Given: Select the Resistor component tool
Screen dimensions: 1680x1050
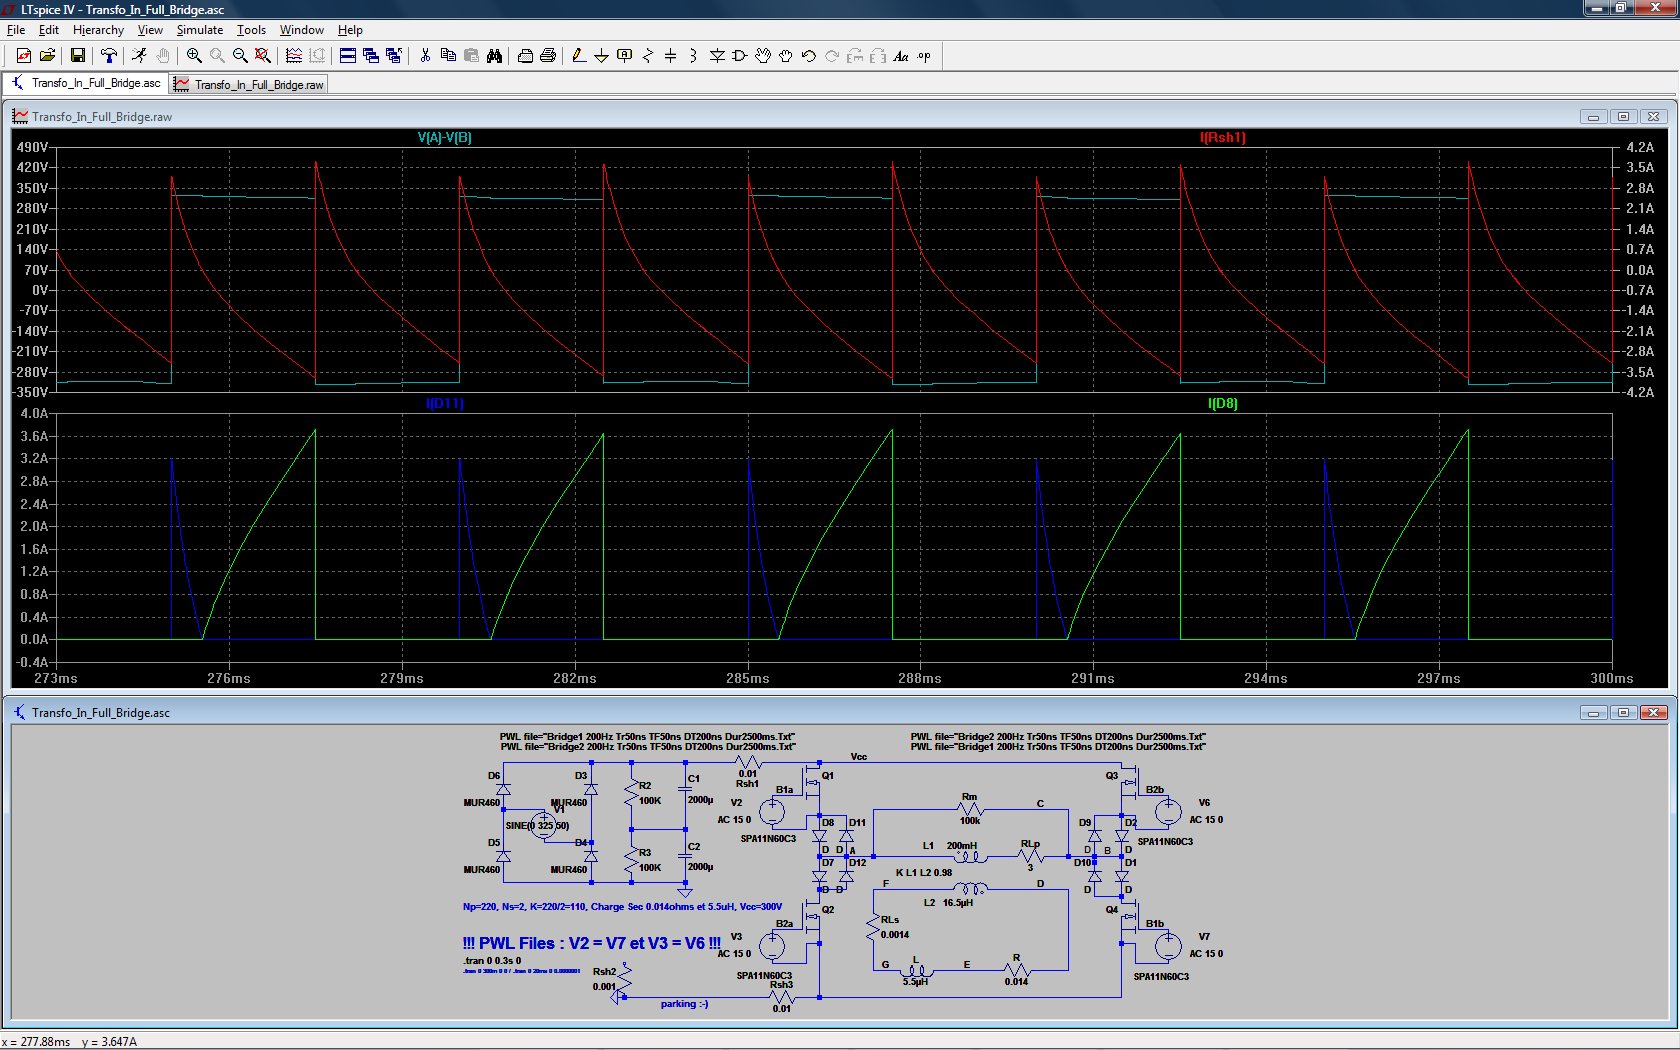Looking at the screenshot, I should point(647,56).
